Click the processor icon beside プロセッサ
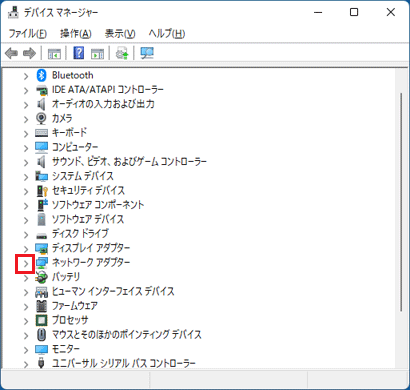 (41, 321)
